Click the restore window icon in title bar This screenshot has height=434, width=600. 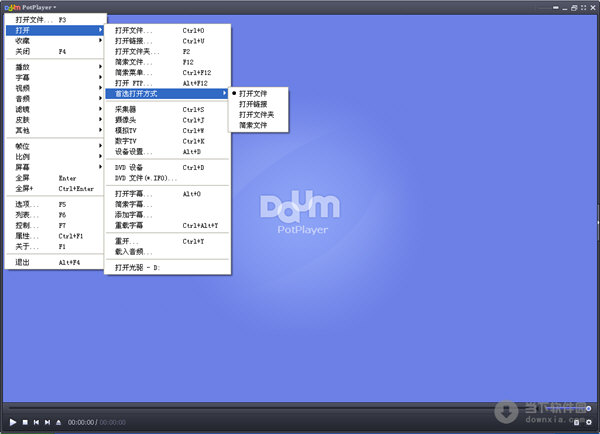coord(574,7)
